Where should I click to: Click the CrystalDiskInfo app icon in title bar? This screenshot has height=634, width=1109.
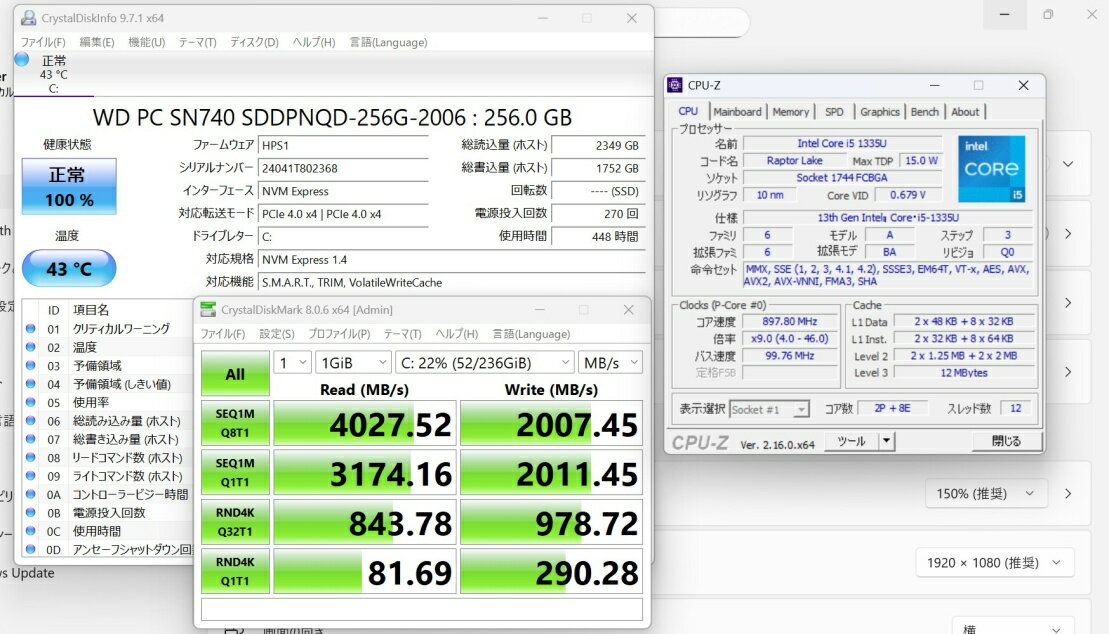pos(27,18)
